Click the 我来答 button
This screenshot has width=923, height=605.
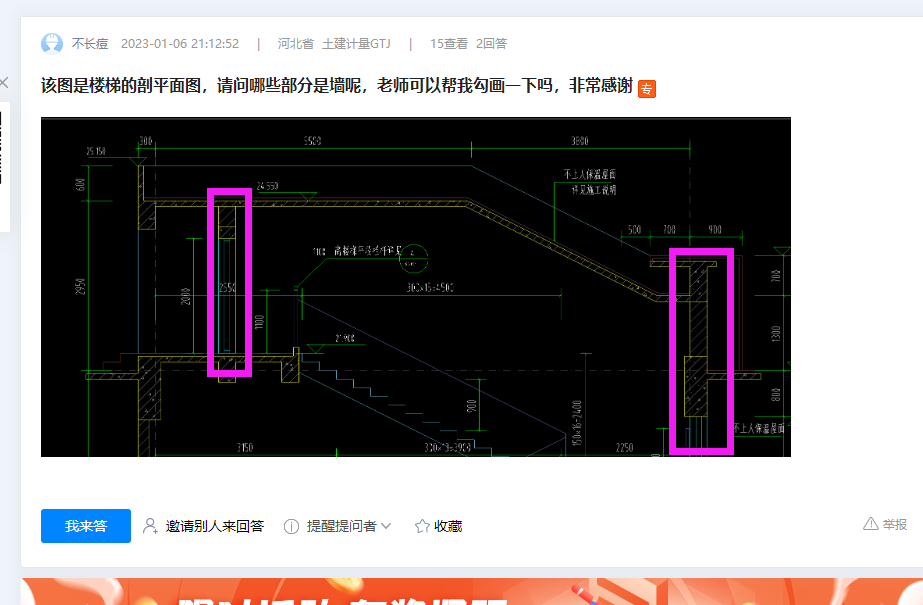coord(86,526)
